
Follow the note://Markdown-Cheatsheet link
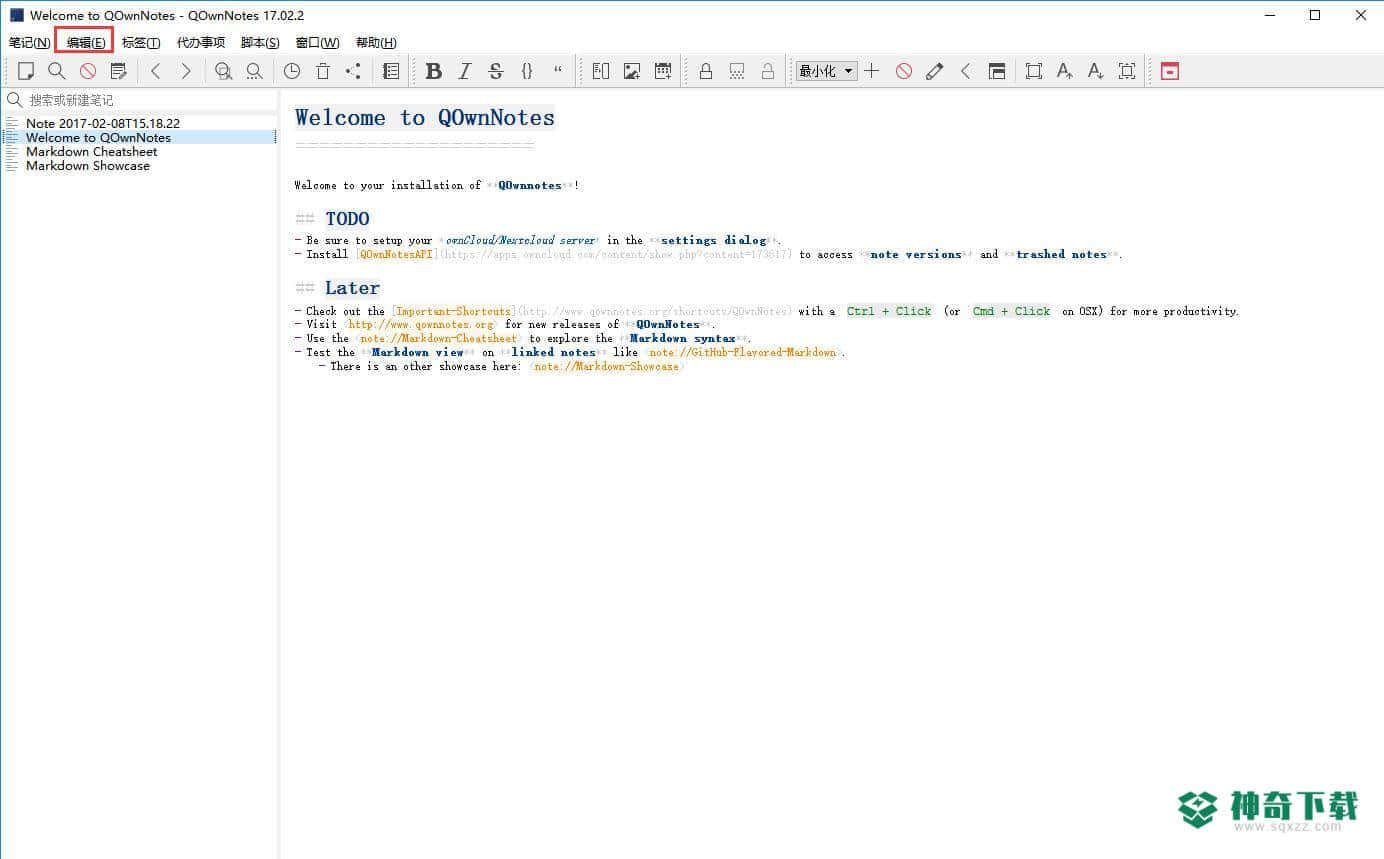(439, 339)
